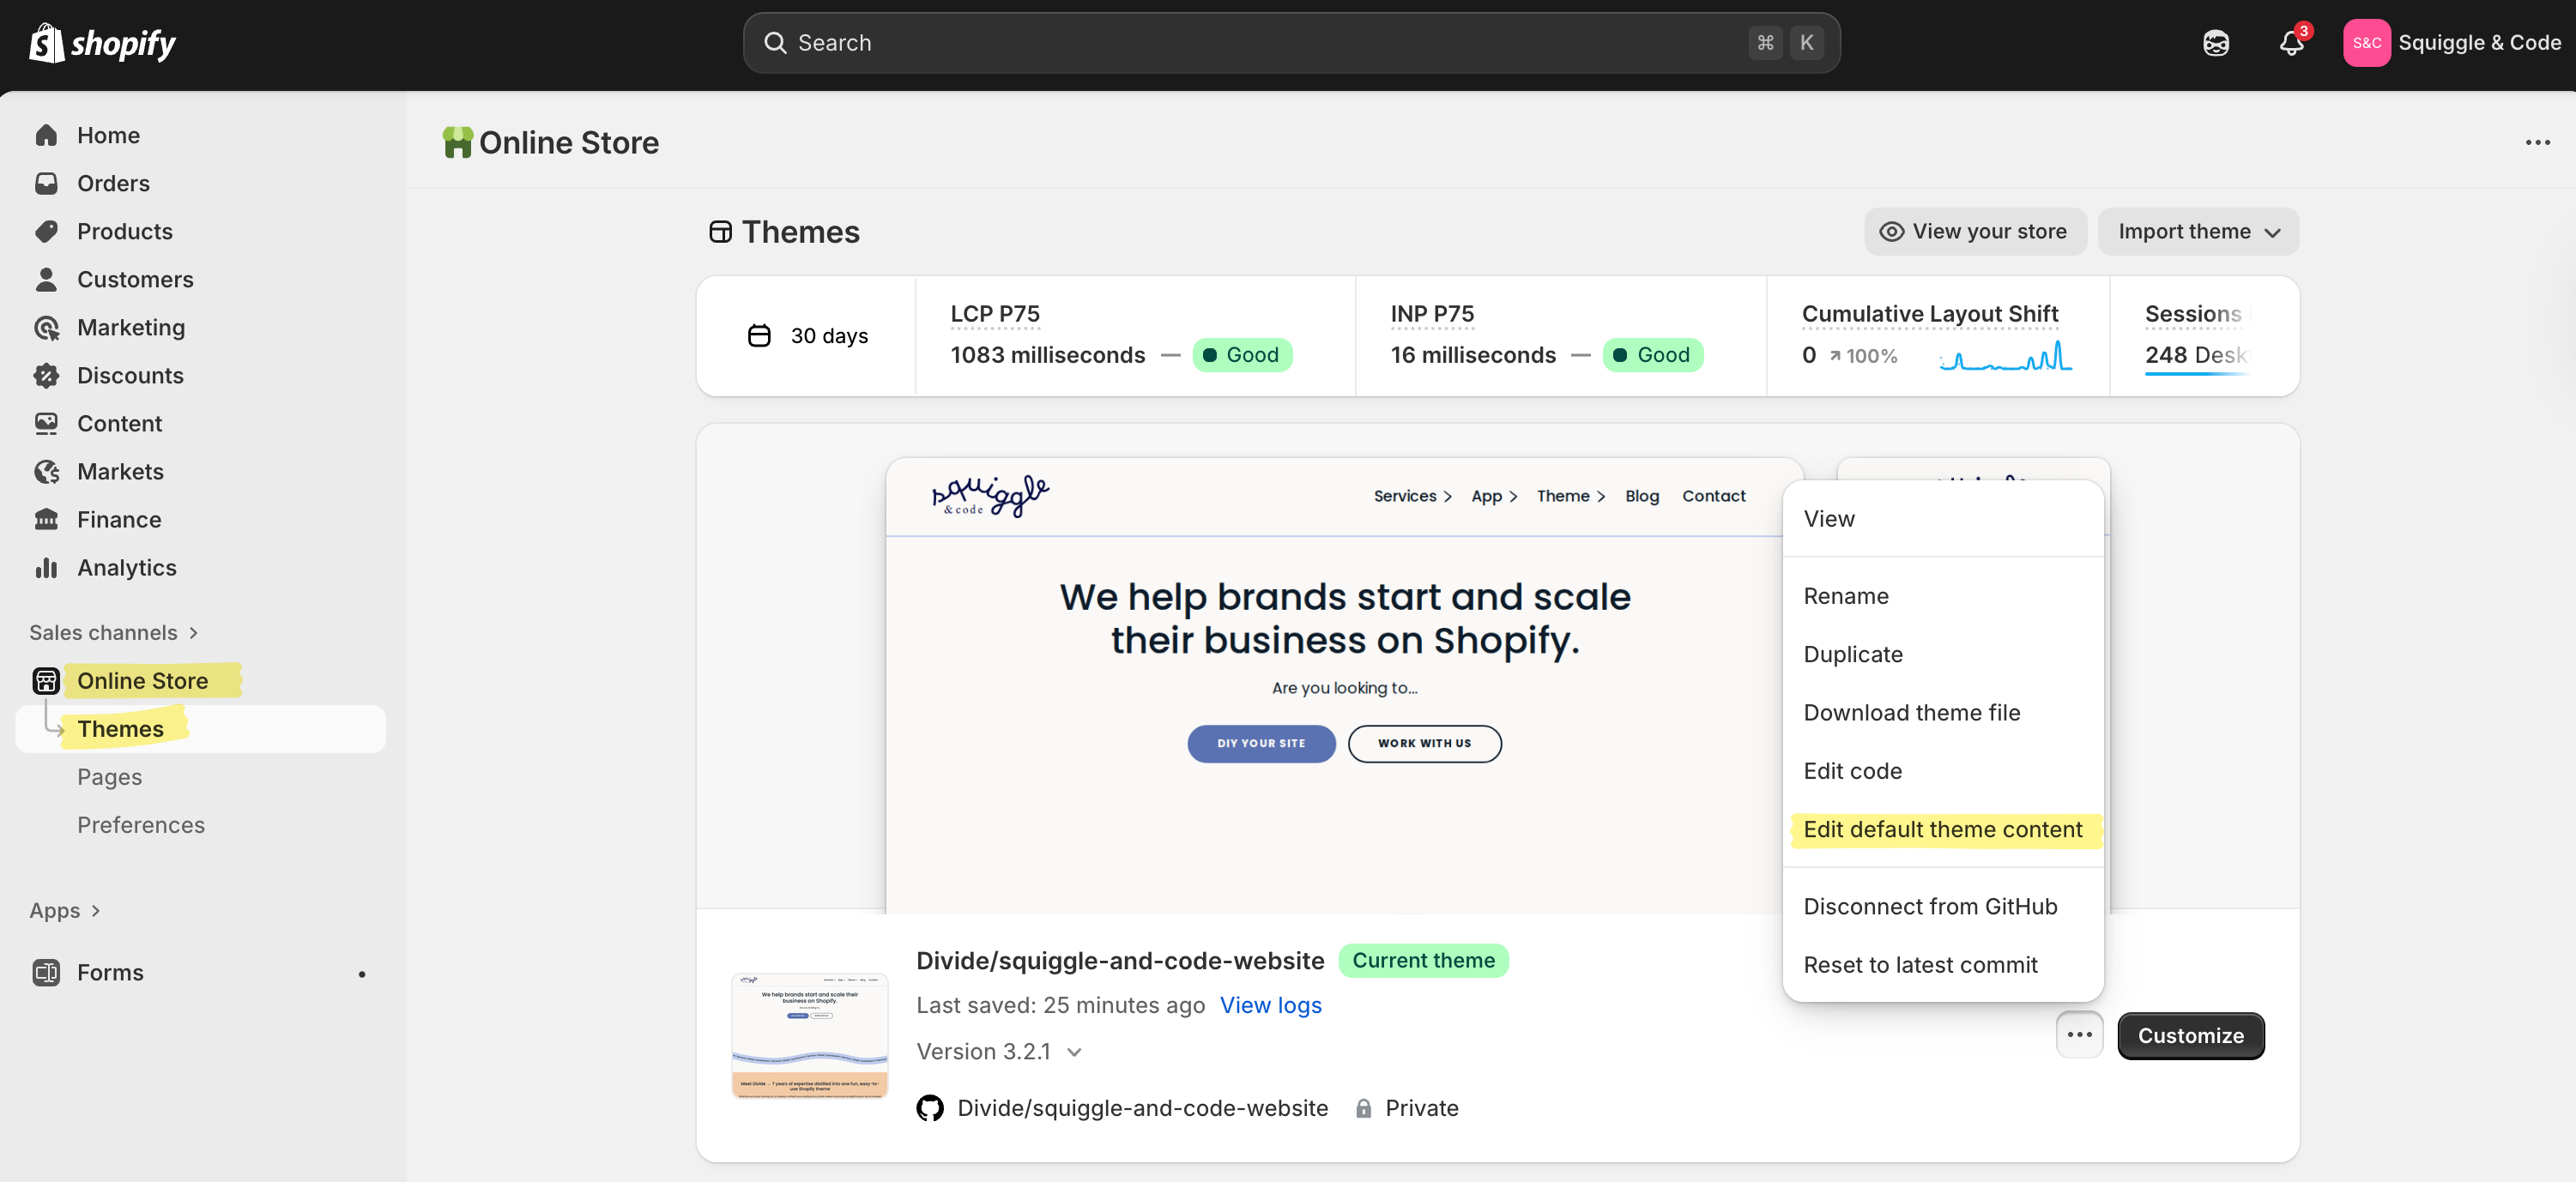Select the Analytics bar chart icon

pyautogui.click(x=46, y=567)
